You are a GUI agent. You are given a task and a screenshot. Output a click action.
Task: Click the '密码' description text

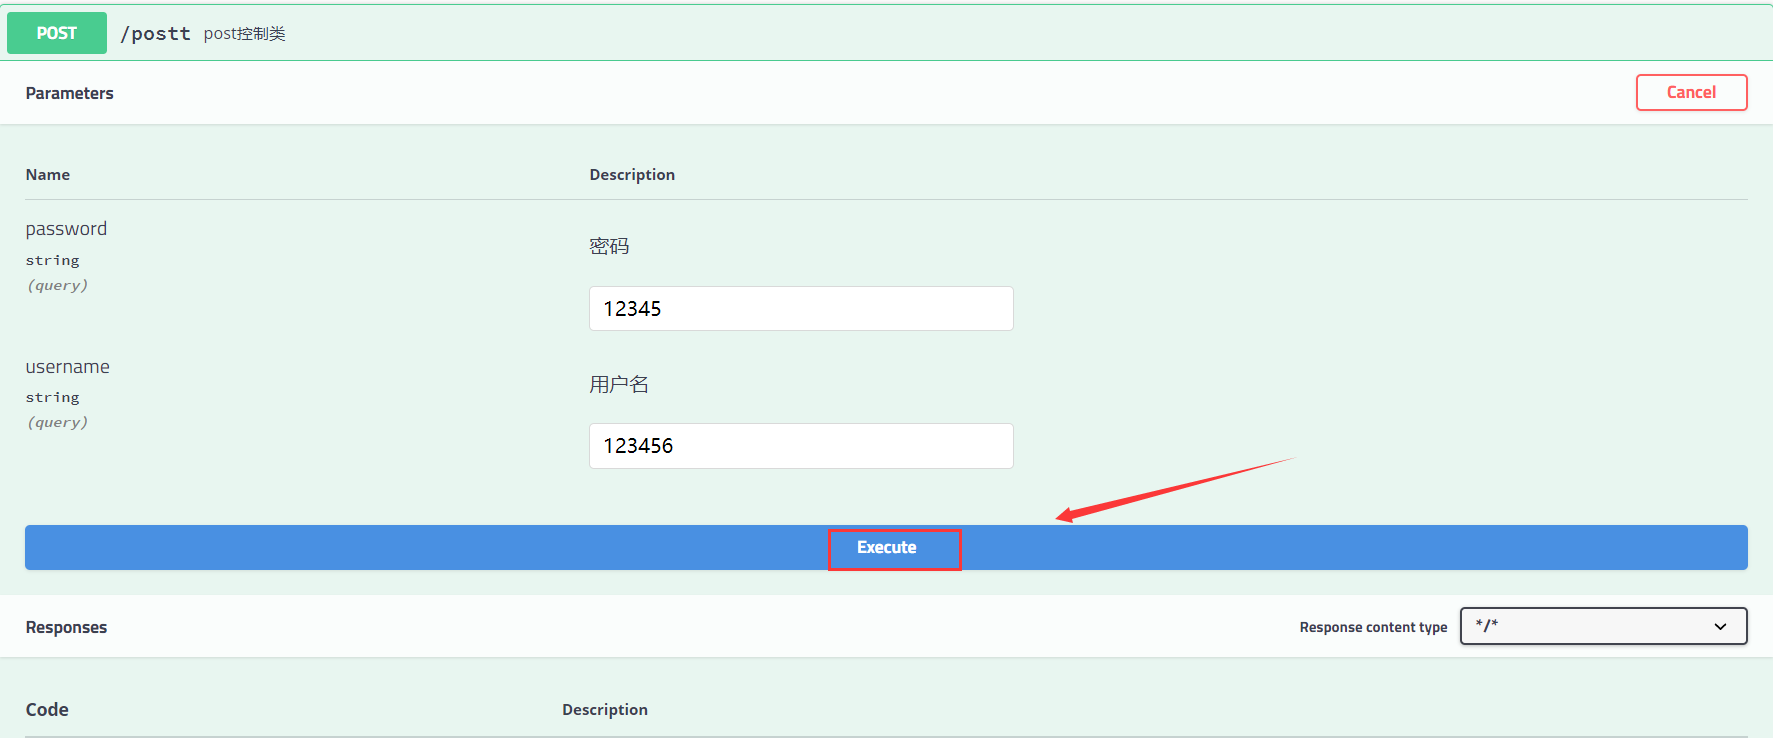[609, 246]
